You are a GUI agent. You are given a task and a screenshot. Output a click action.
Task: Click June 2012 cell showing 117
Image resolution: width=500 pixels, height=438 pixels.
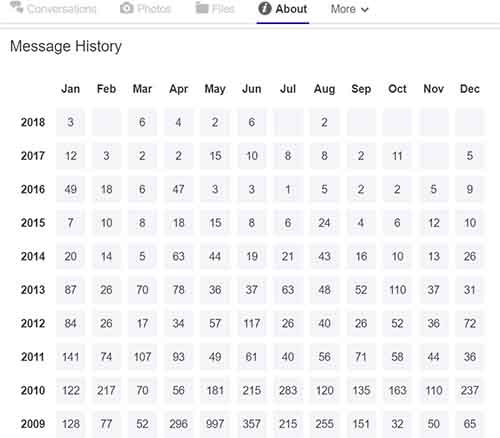click(252, 323)
